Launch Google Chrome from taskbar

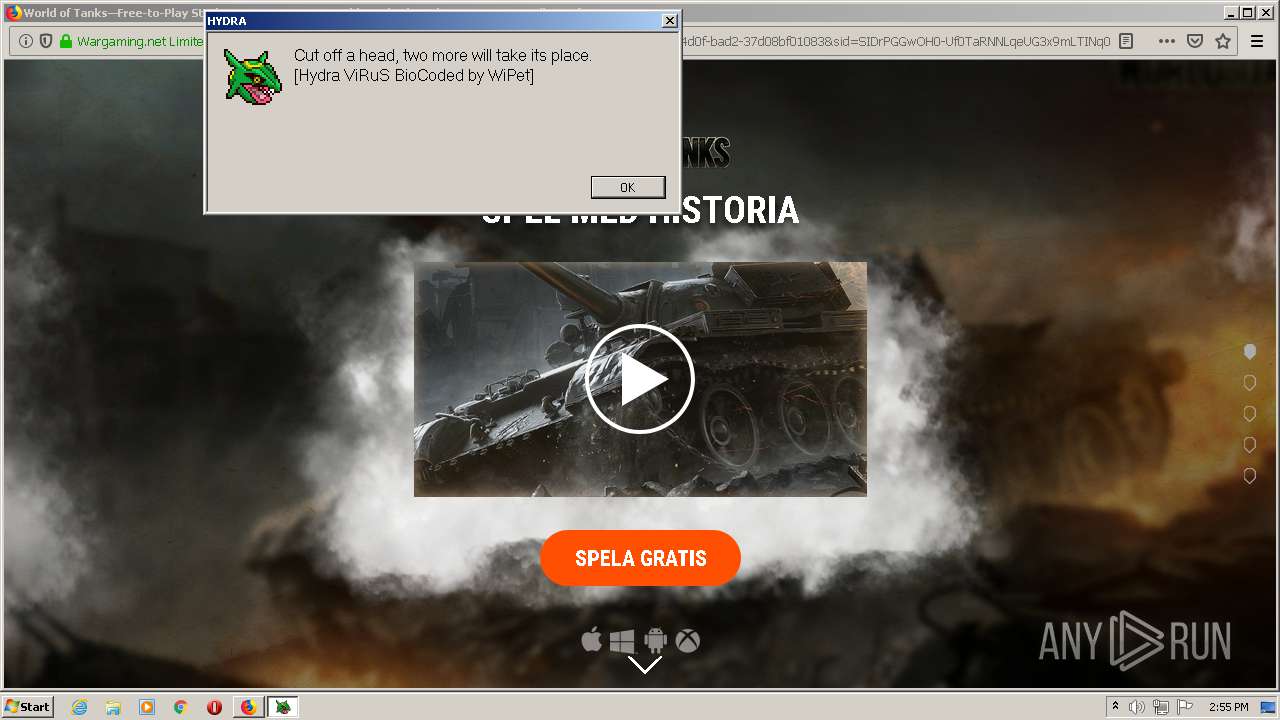coord(180,707)
